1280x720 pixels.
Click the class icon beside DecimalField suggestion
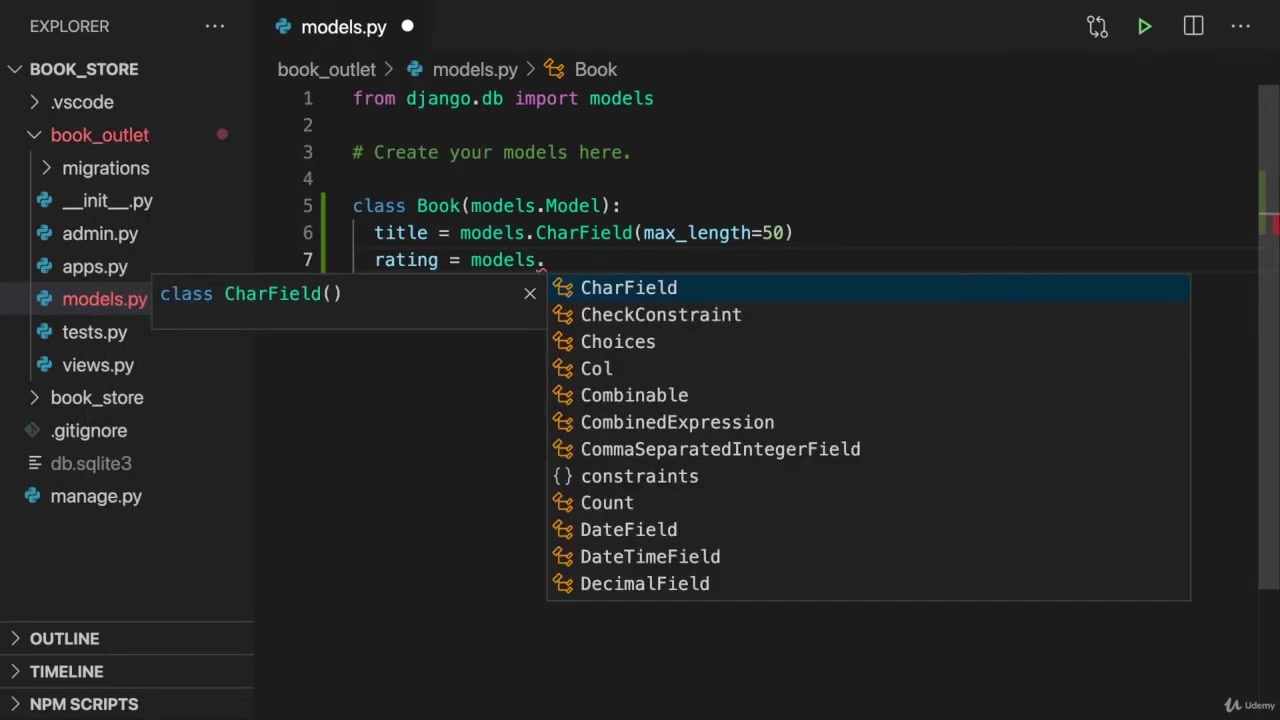(563, 584)
